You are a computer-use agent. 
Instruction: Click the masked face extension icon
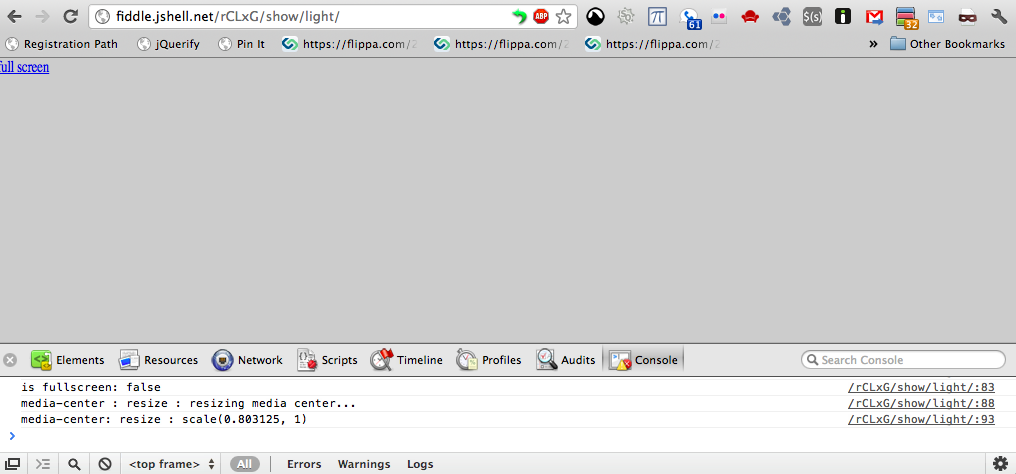(x=967, y=17)
